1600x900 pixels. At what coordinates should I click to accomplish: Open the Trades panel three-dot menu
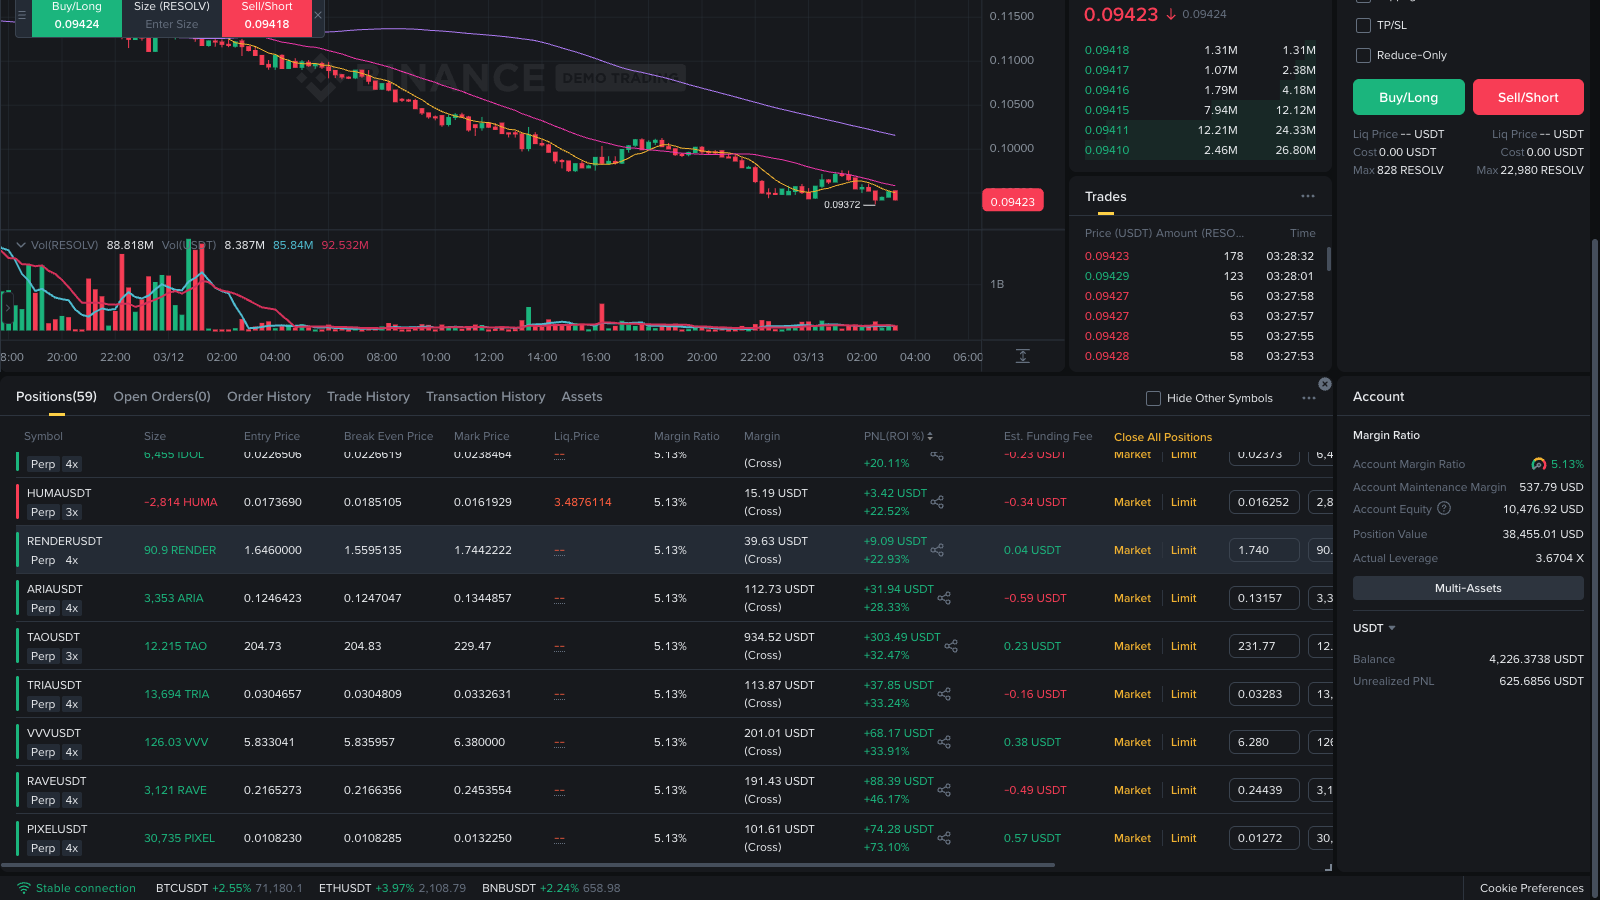click(x=1308, y=196)
